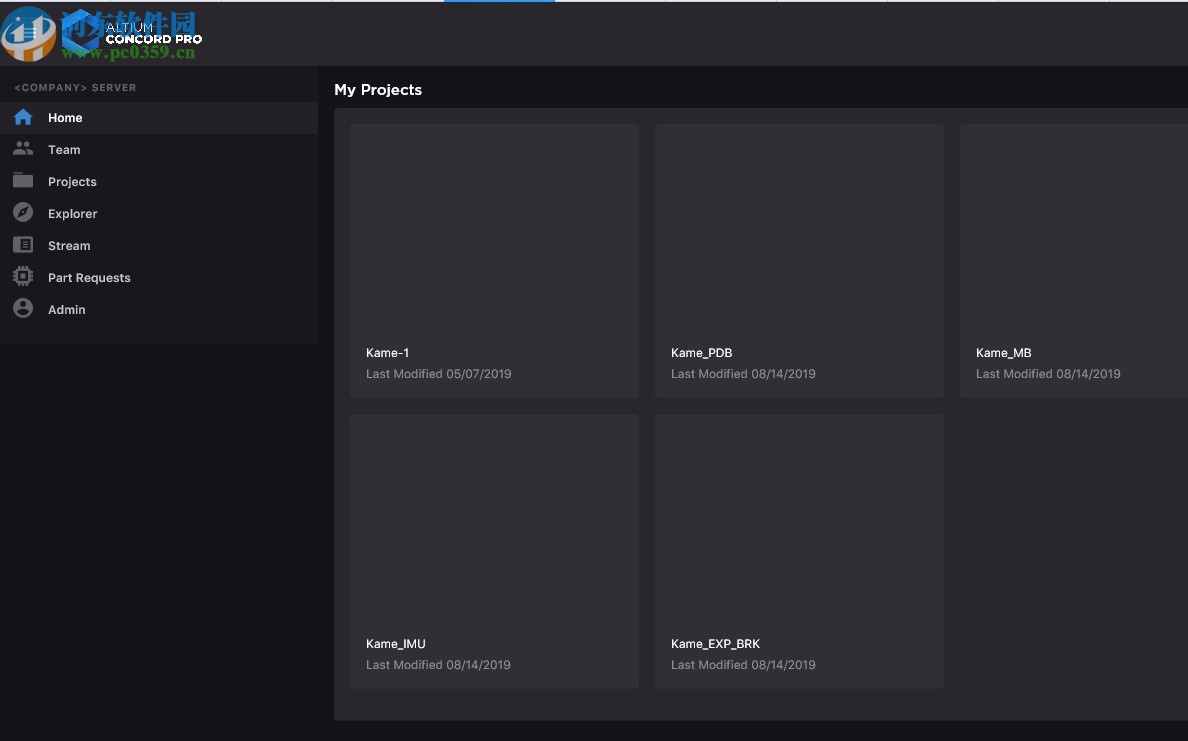Image resolution: width=1188 pixels, height=741 pixels.
Task: Click the My Projects heading
Action: pos(378,90)
